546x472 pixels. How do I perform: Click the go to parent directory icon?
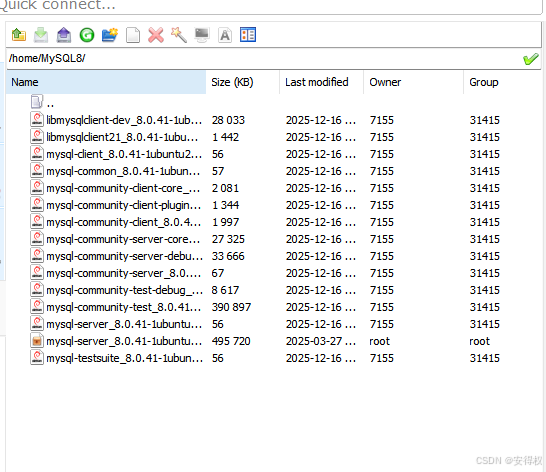(x=19, y=35)
